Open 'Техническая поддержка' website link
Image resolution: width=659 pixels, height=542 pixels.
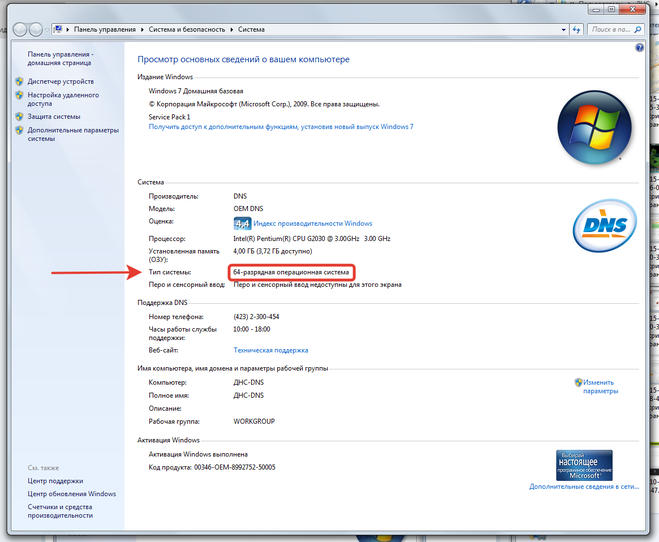271,350
